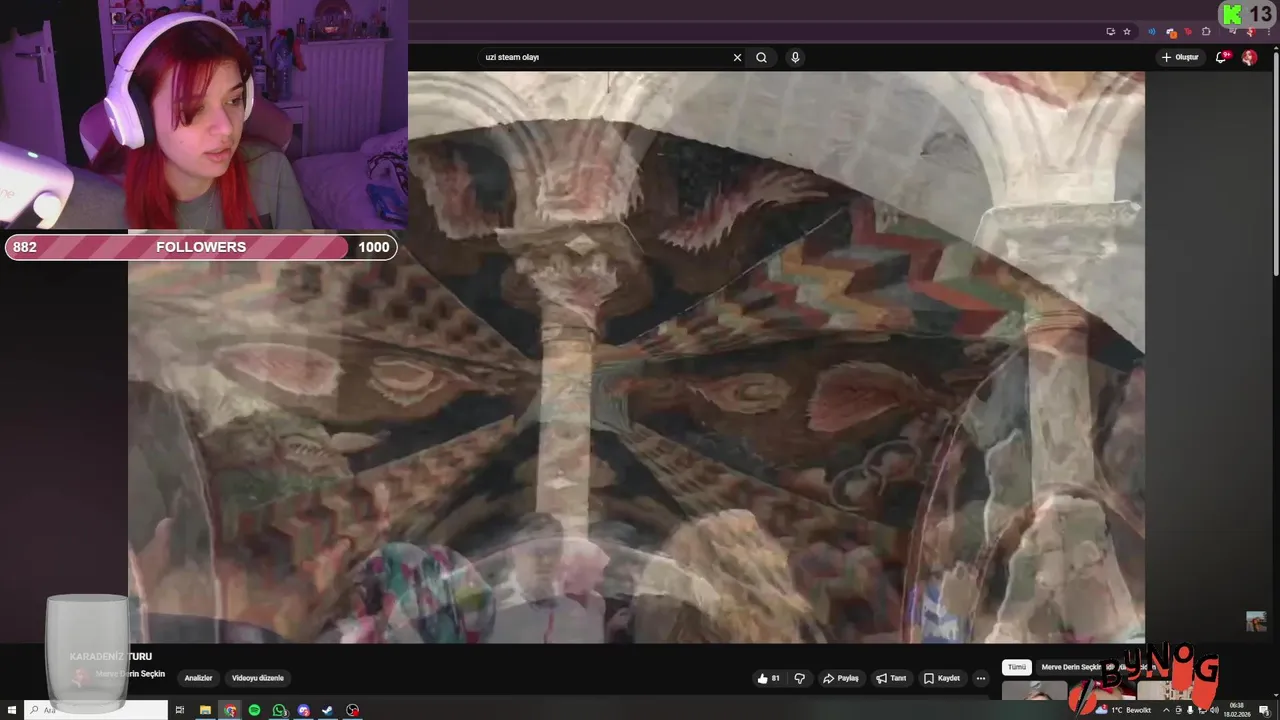Show hidden system tray icons

click(x=1166, y=710)
